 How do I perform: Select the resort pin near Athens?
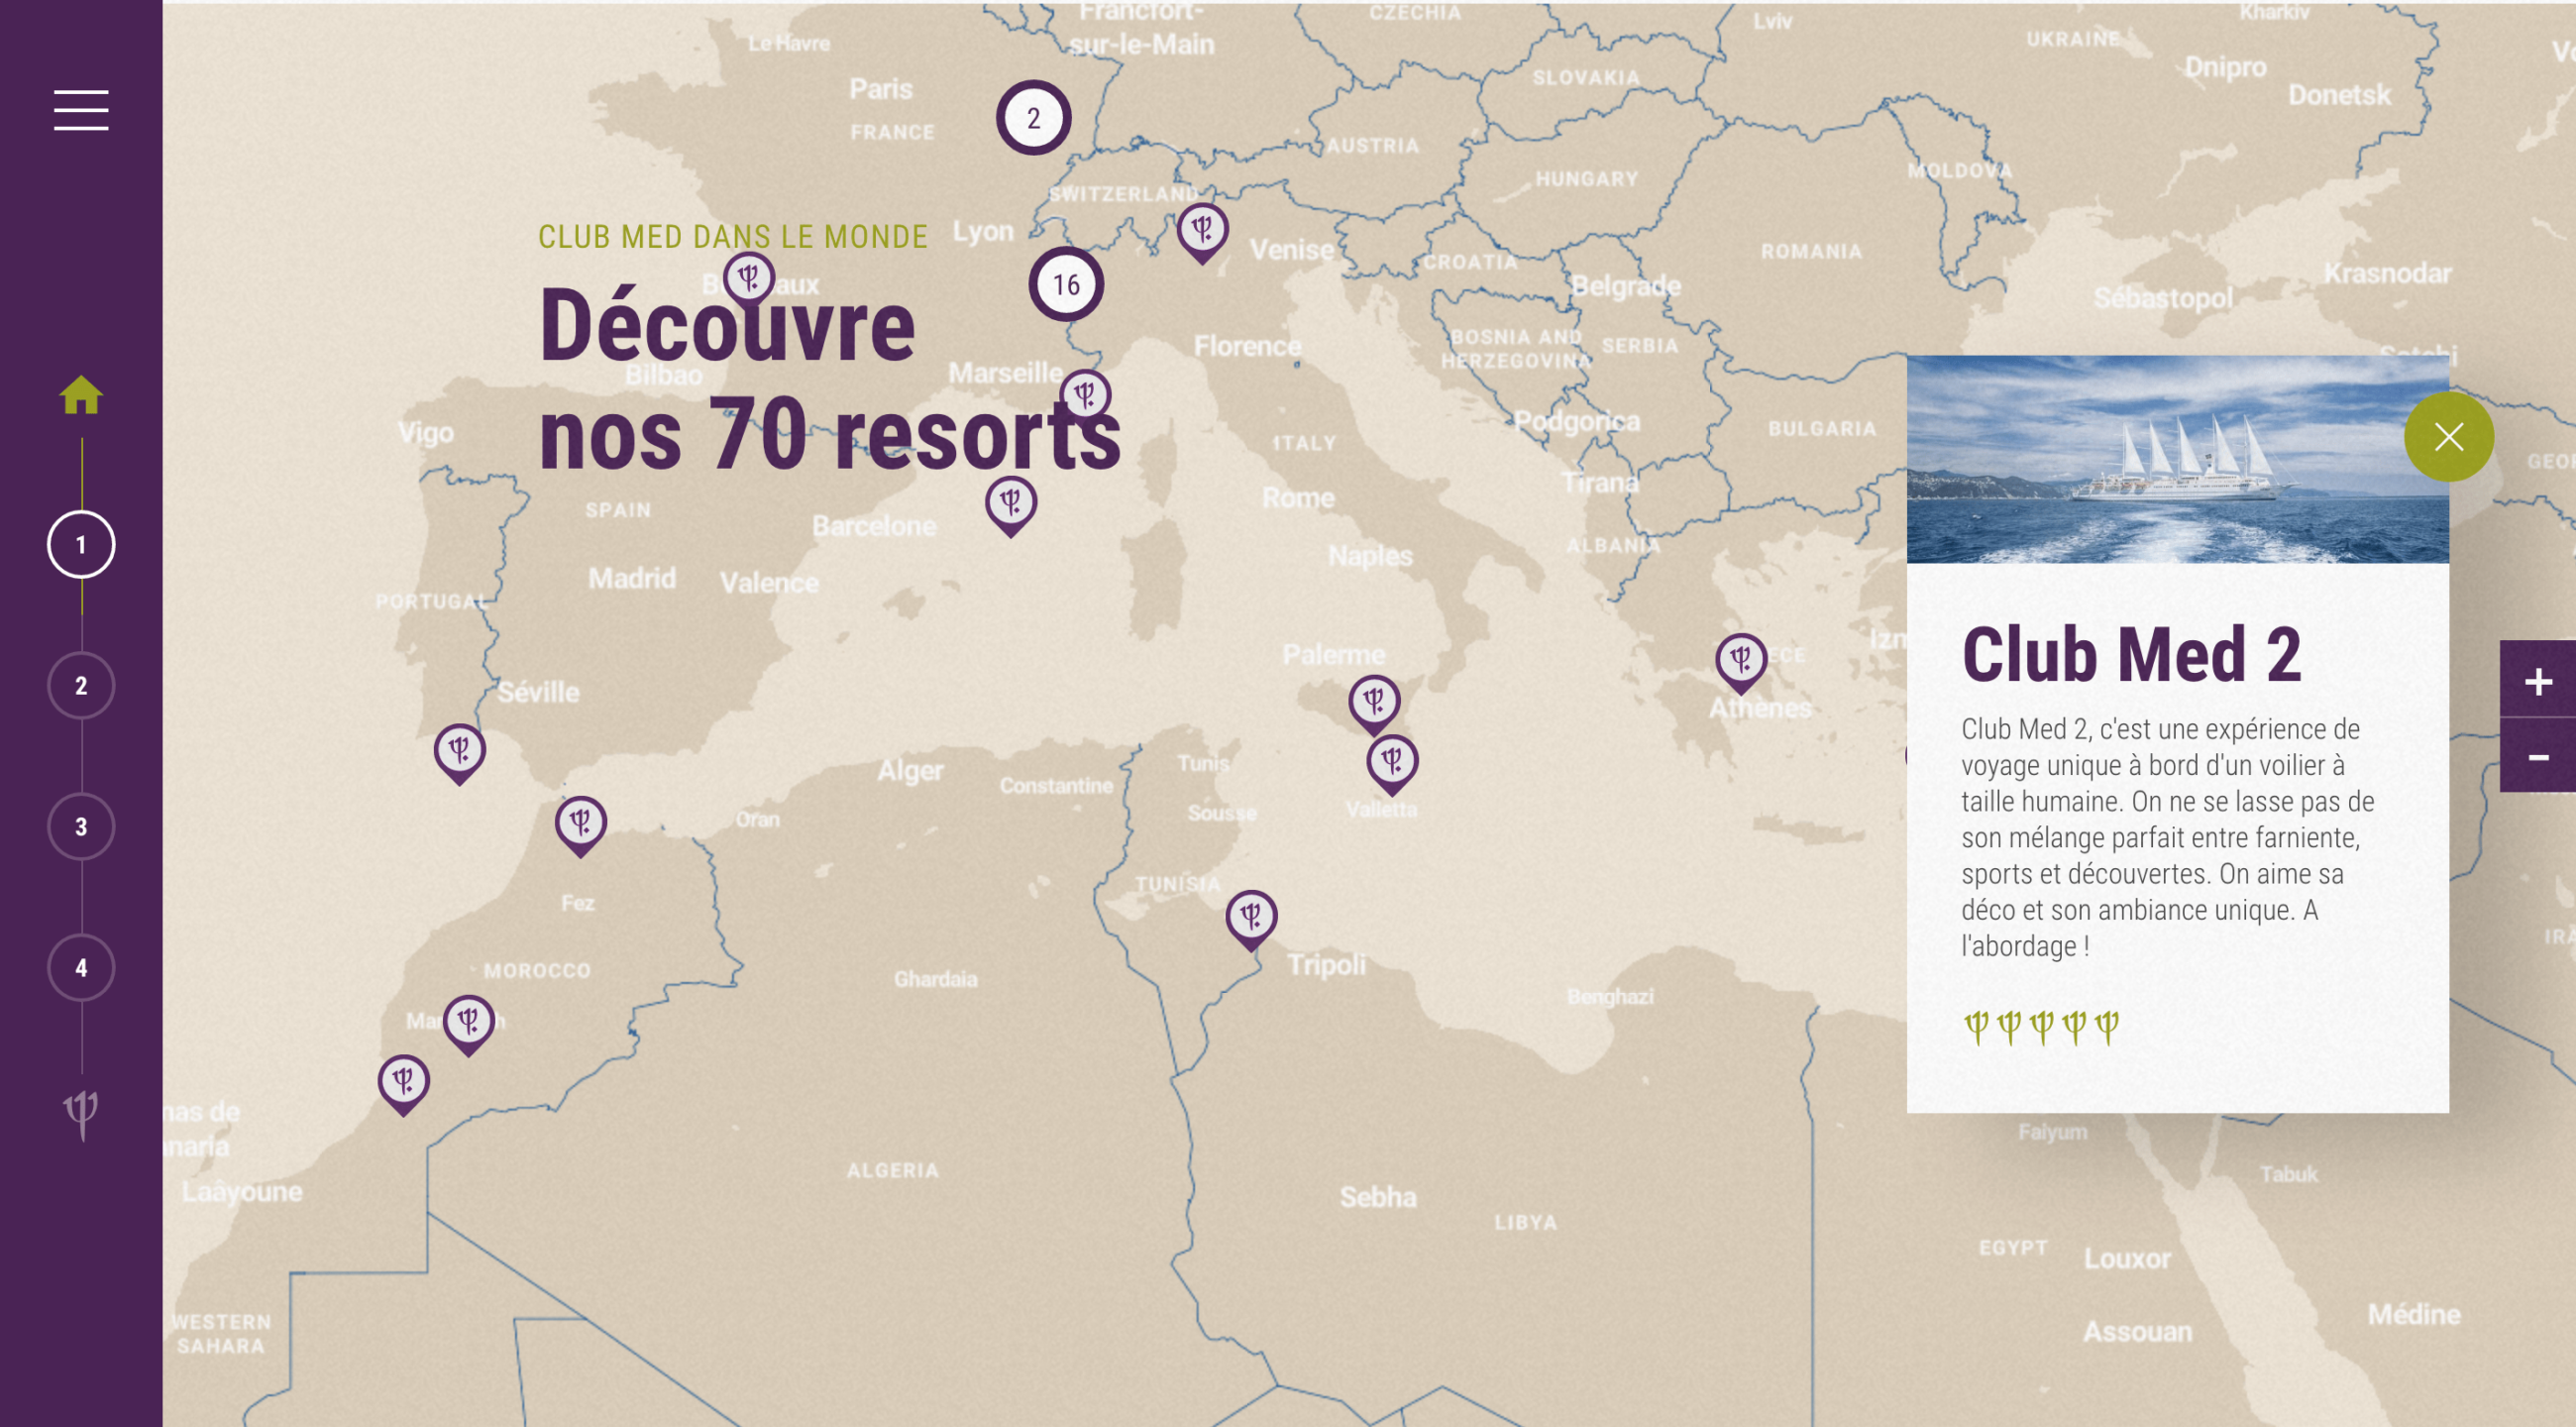point(1741,662)
